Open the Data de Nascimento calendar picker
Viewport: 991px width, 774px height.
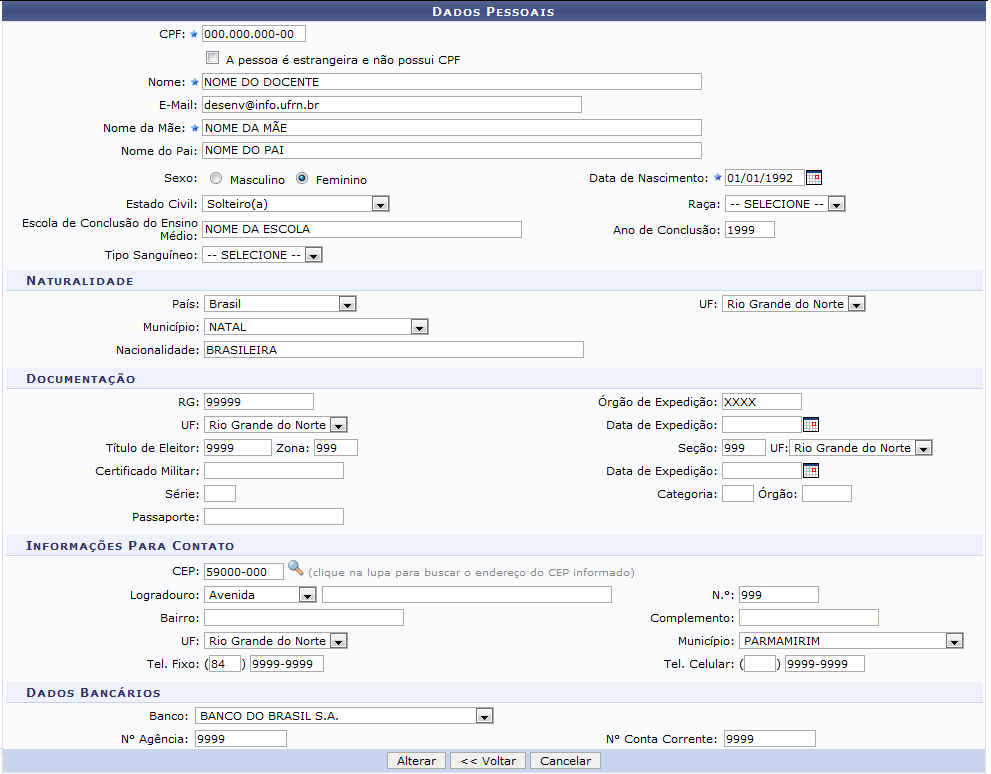click(814, 178)
